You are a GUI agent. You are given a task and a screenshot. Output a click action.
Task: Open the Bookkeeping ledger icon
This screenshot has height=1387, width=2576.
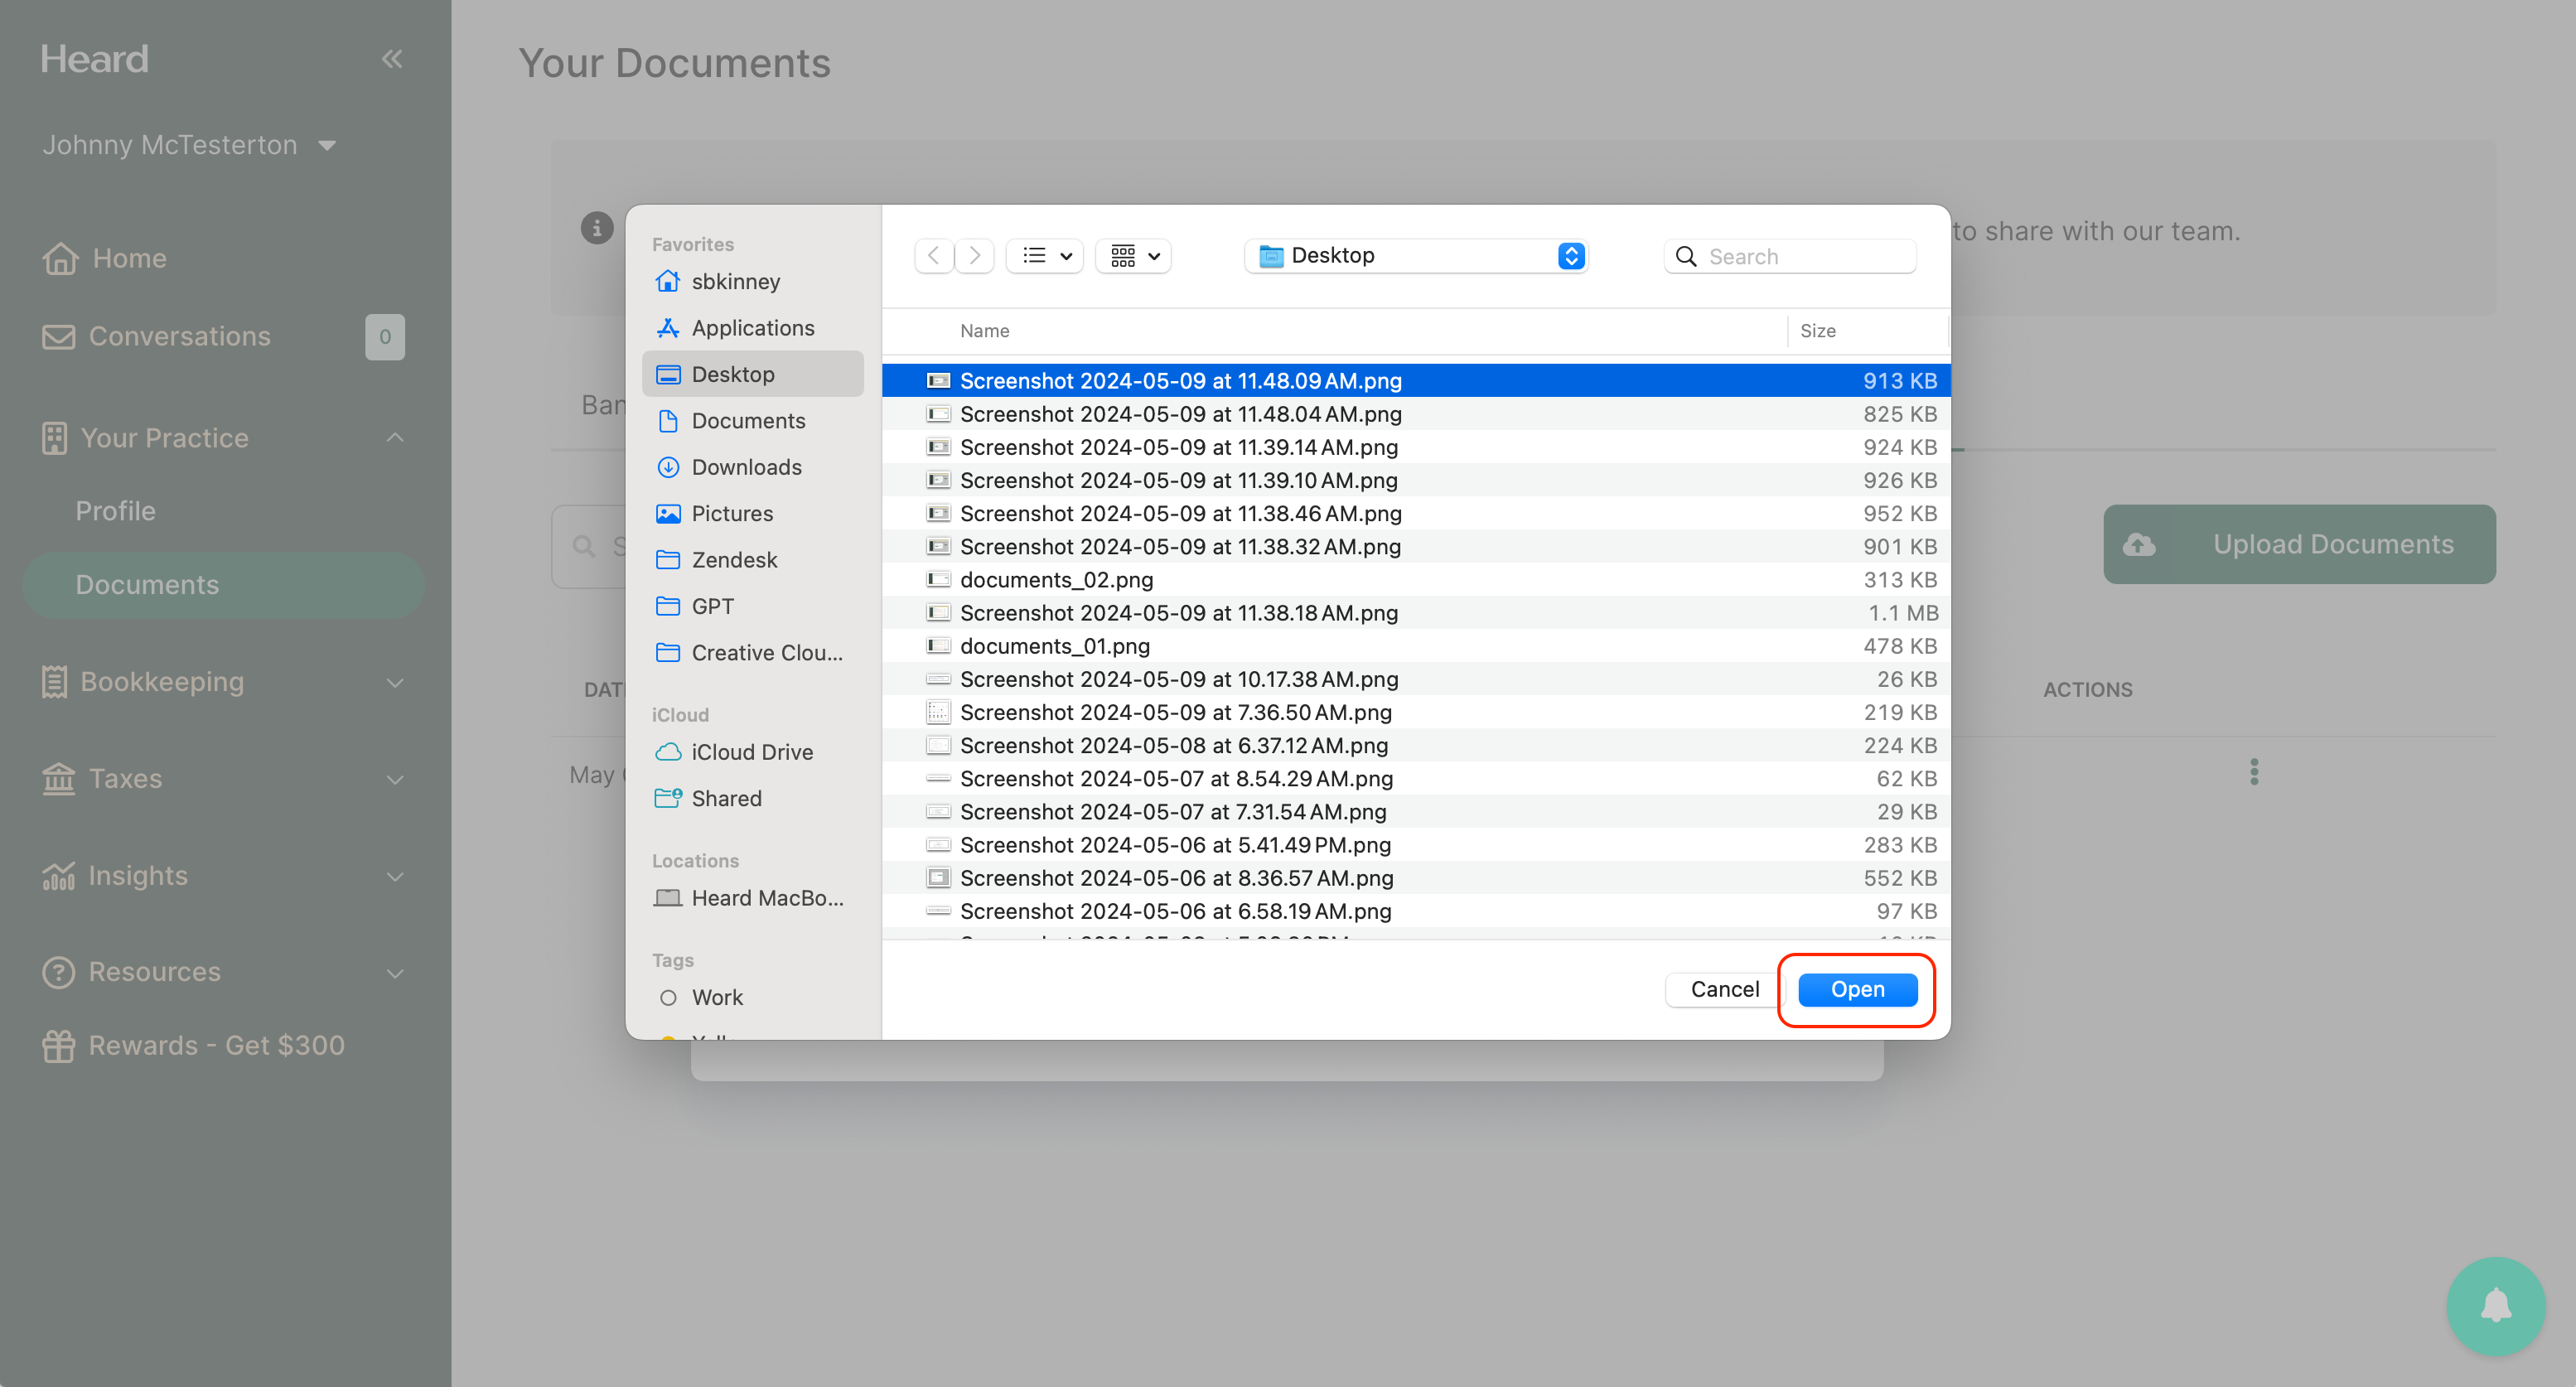tap(59, 681)
